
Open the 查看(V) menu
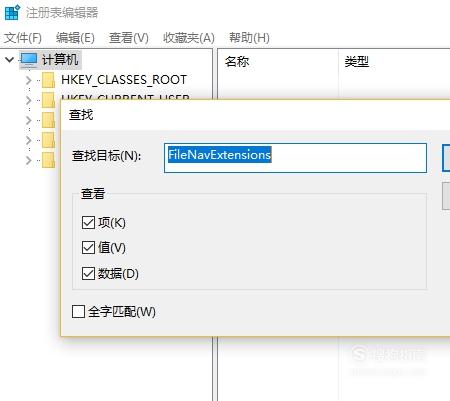coord(129,38)
